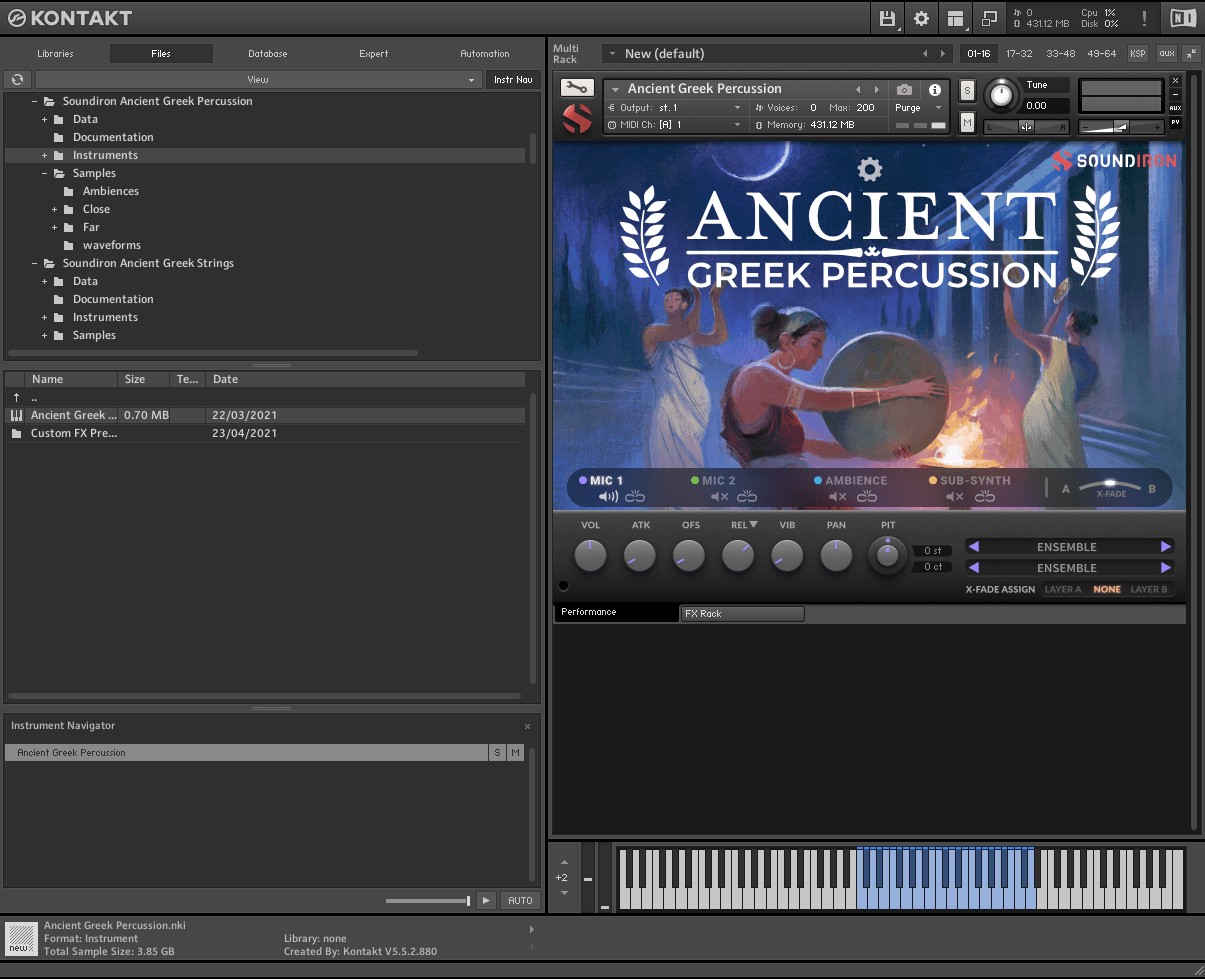Viewport: 1205px width, 979px height.
Task: Collapse the Soundiron Ancient Greek Percussion folder
Action: click(34, 101)
